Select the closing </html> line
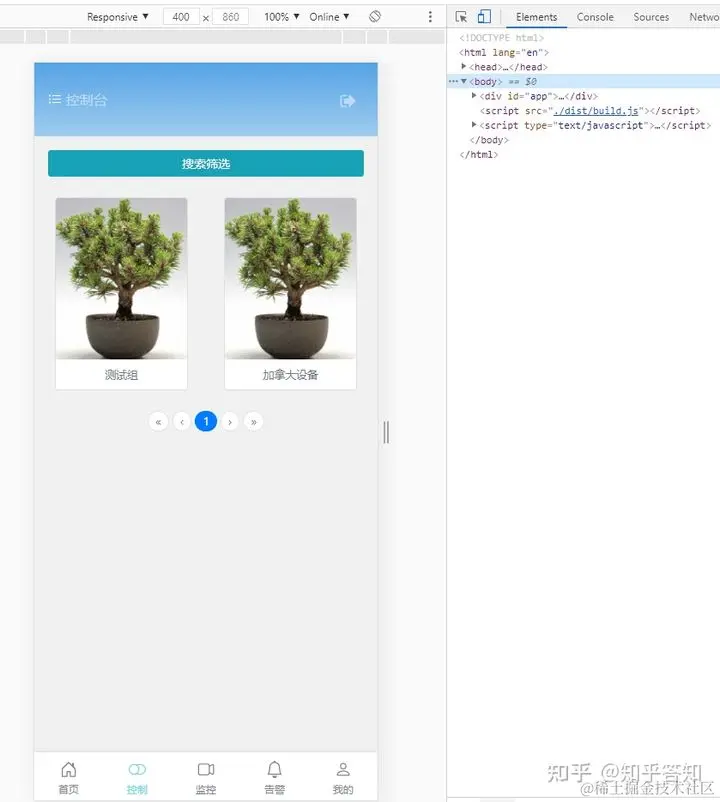Viewport: 720px width, 802px height. click(479, 154)
